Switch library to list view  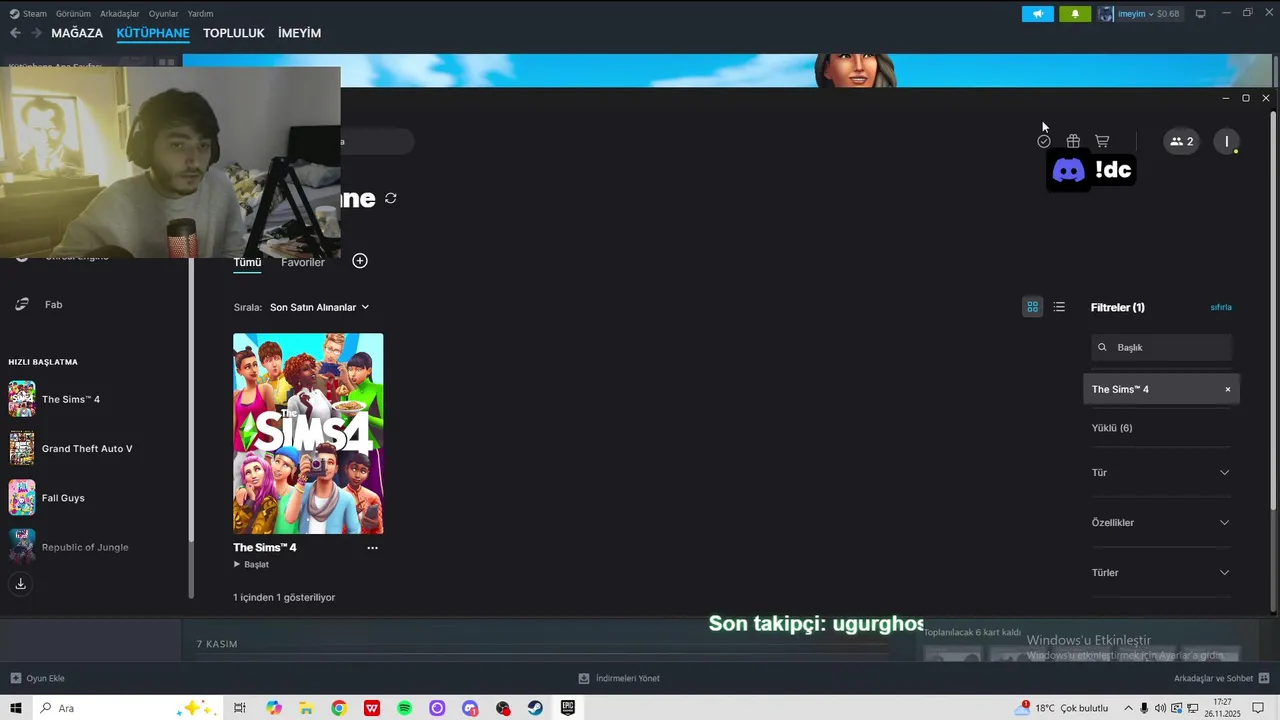(x=1059, y=307)
